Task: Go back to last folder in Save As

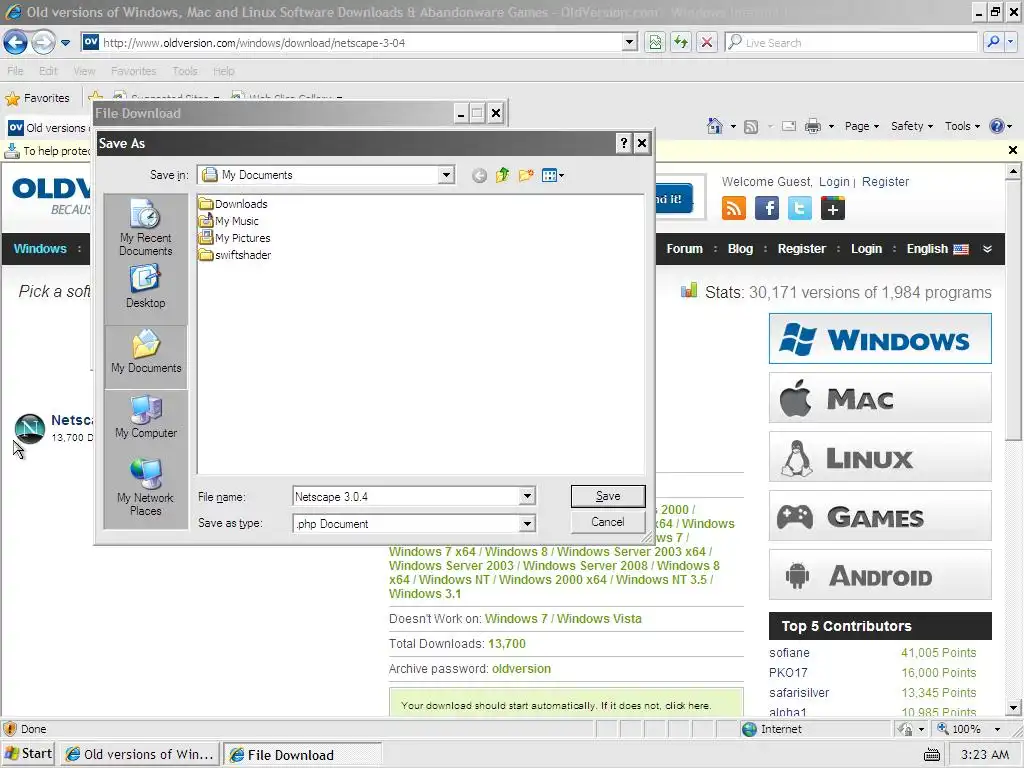Action: (x=479, y=175)
